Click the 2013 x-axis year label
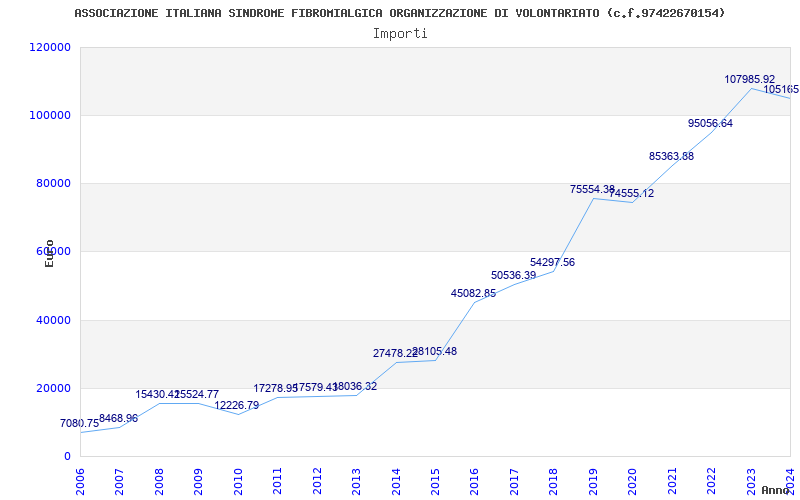800x500 pixels. [356, 482]
